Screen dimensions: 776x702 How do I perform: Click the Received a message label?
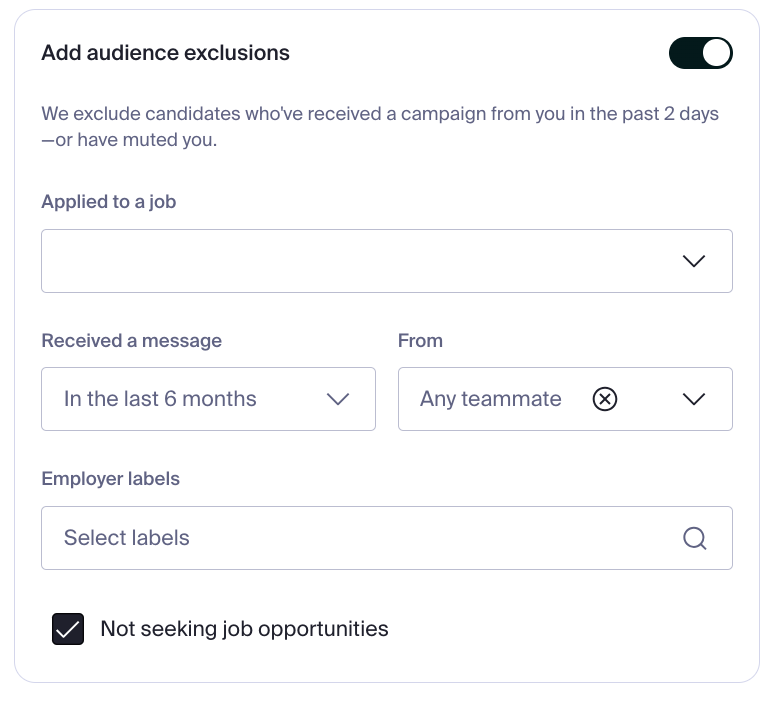[132, 341]
